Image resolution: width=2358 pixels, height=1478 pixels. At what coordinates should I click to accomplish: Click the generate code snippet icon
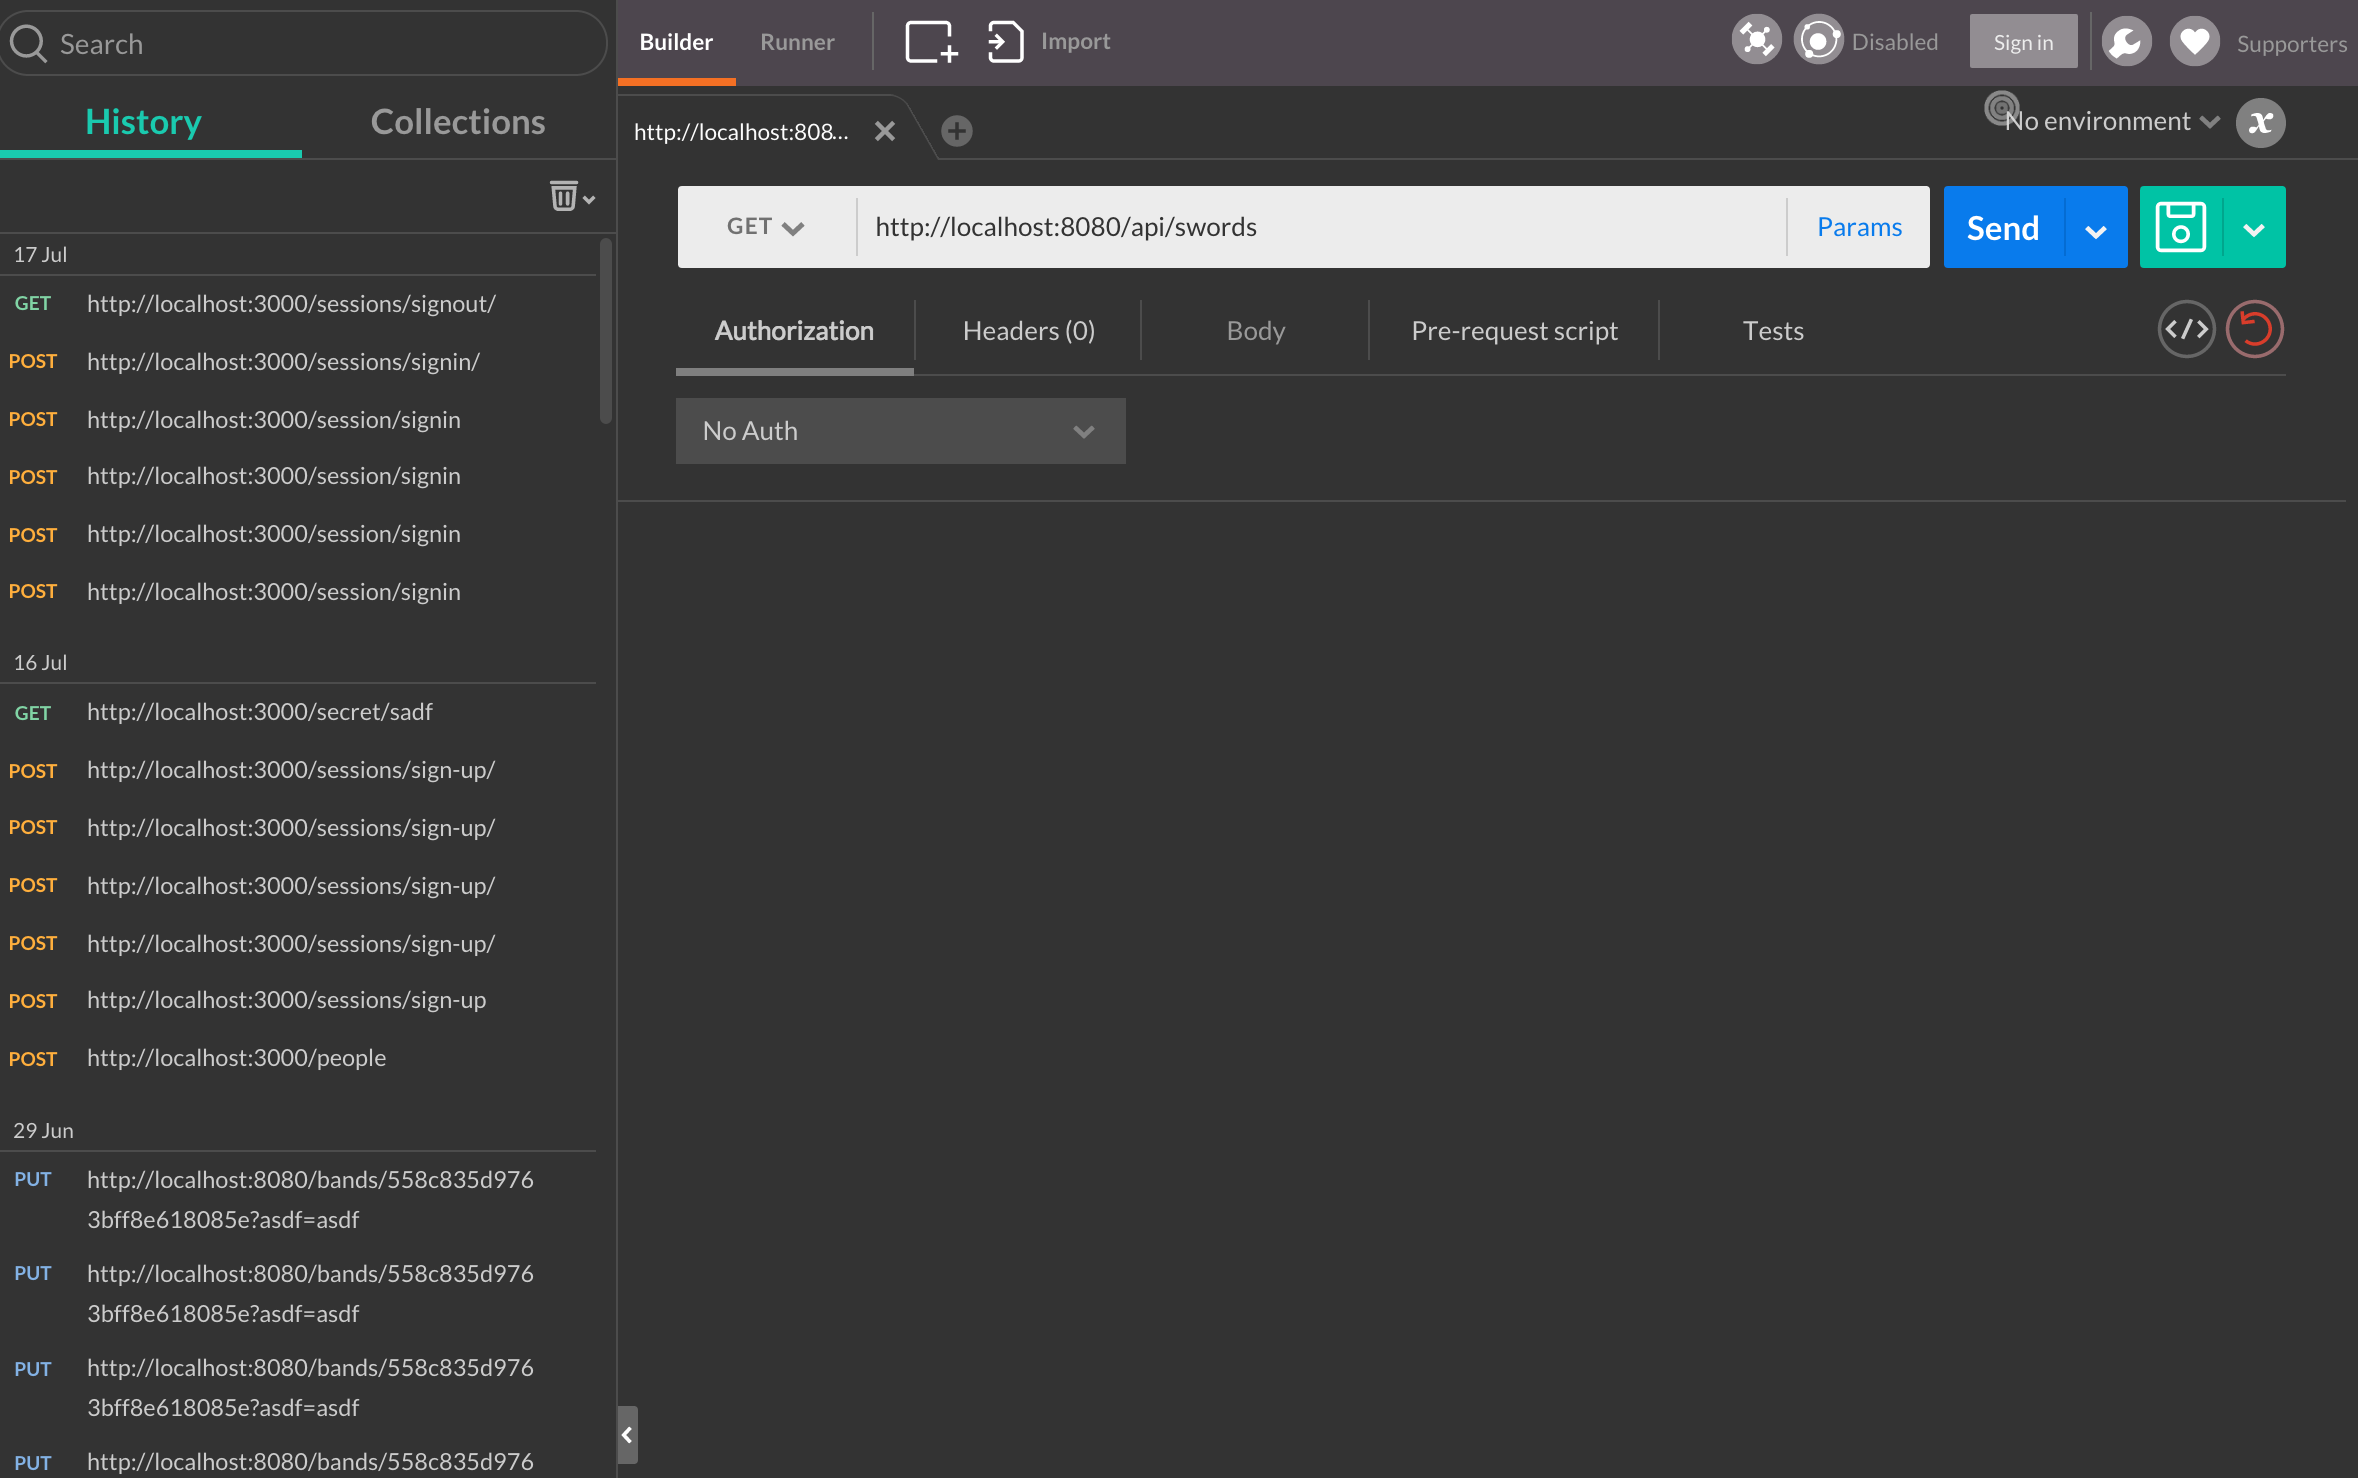coord(2186,329)
